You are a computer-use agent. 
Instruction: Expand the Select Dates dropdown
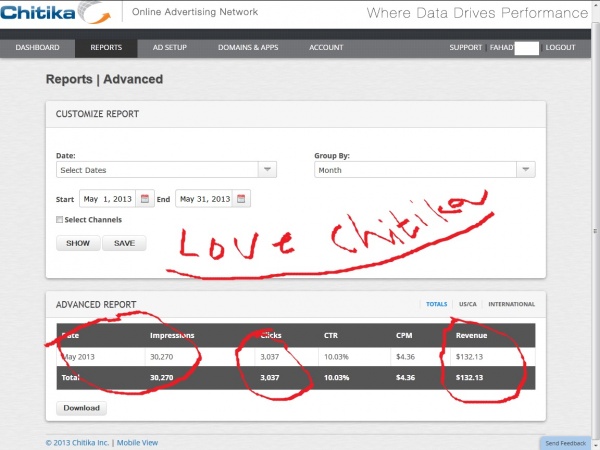[267, 170]
